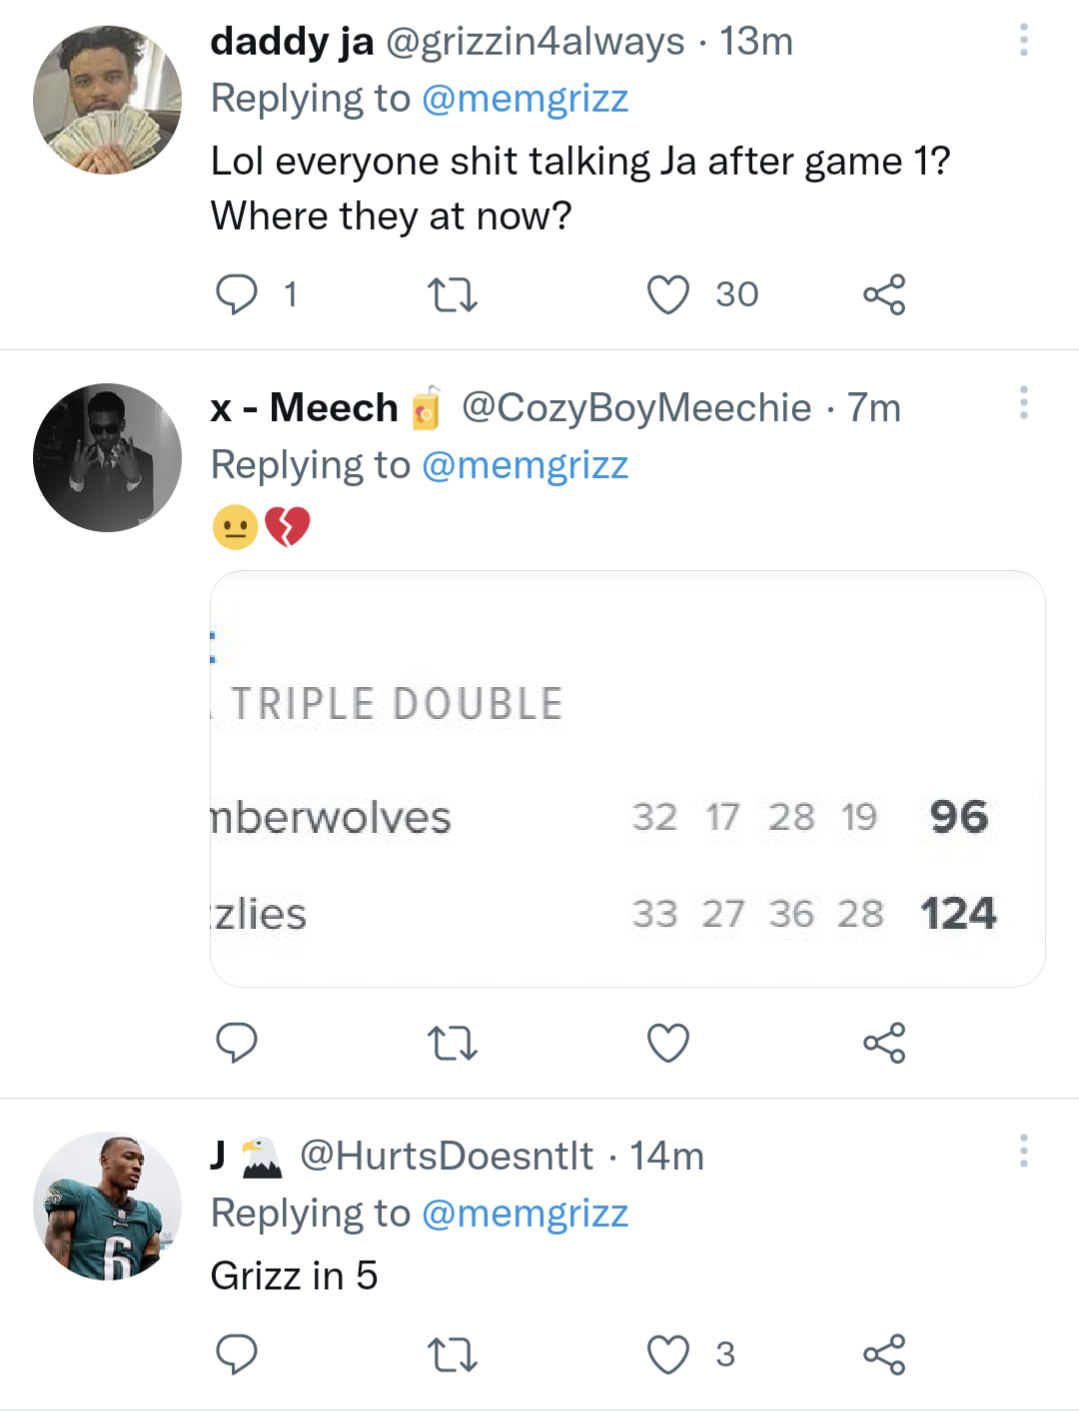This screenshot has height=1411, width=1079.
Task: Click the @HurtsDoesntlt handle
Action: pyautogui.click(x=448, y=1156)
